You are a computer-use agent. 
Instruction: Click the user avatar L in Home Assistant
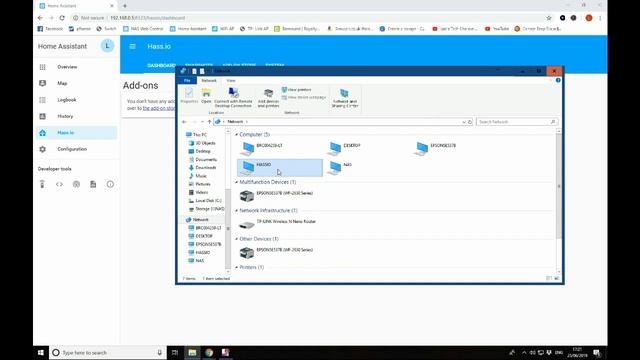click(107, 46)
